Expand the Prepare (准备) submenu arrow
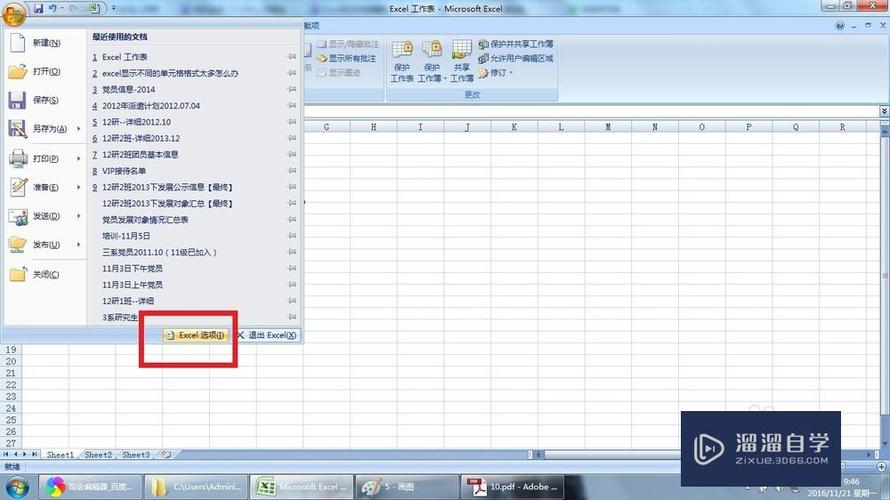 (x=78, y=187)
